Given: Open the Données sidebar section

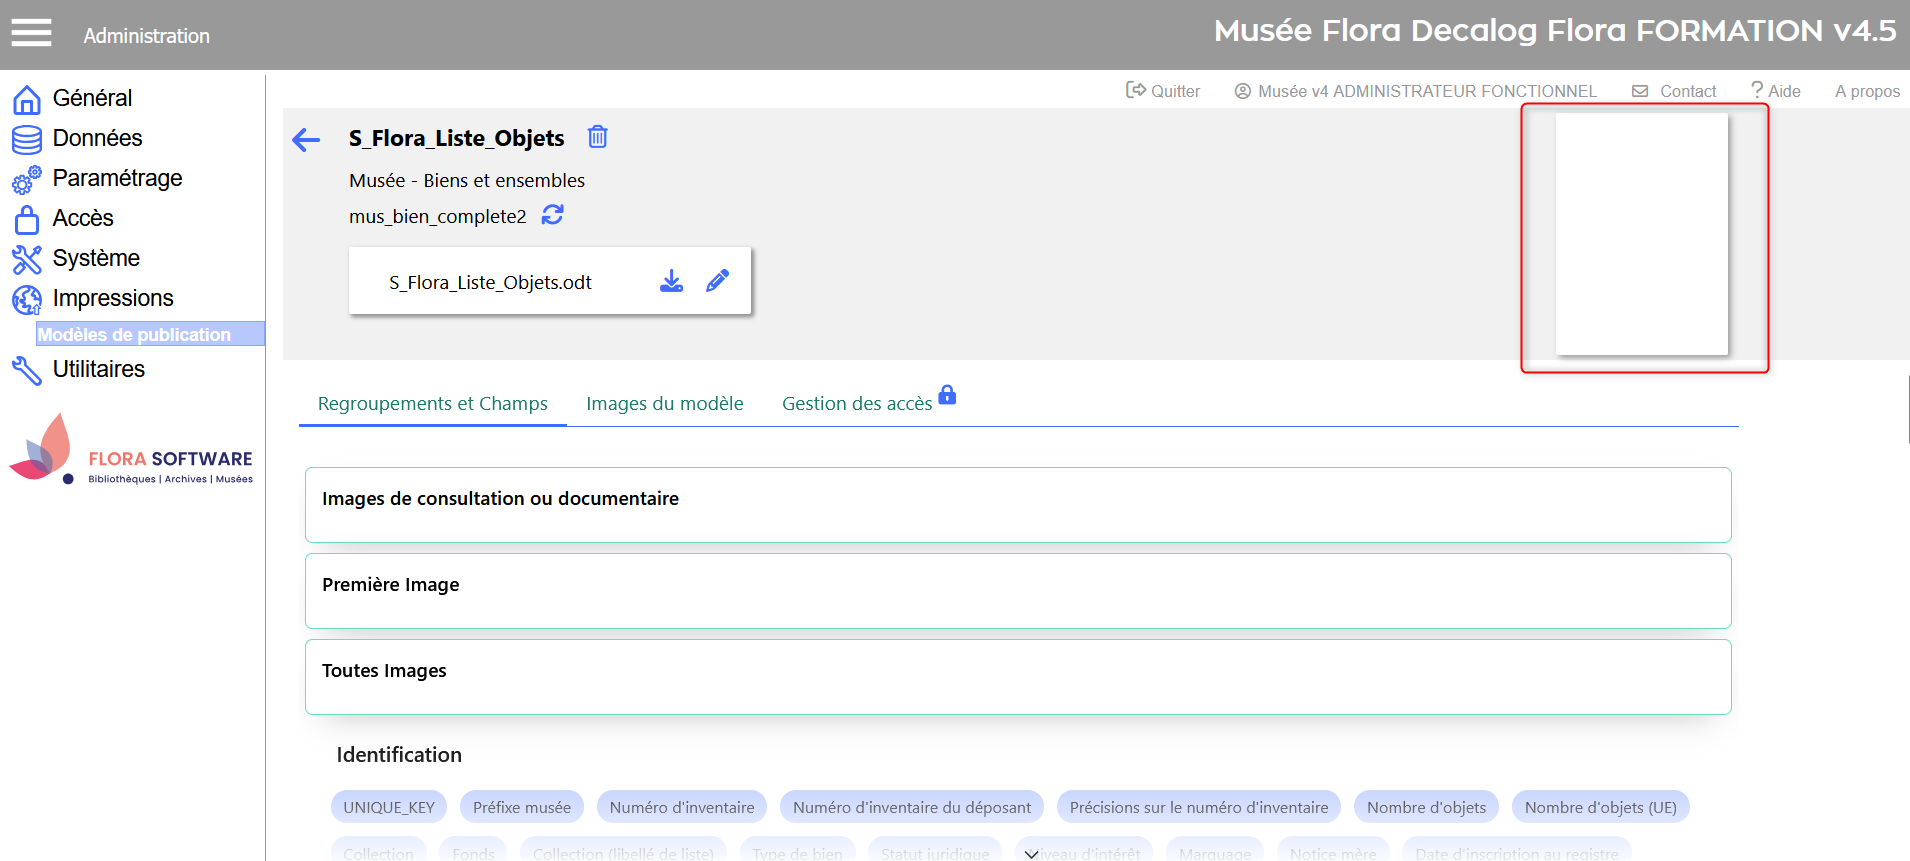Looking at the screenshot, I should coord(97,138).
